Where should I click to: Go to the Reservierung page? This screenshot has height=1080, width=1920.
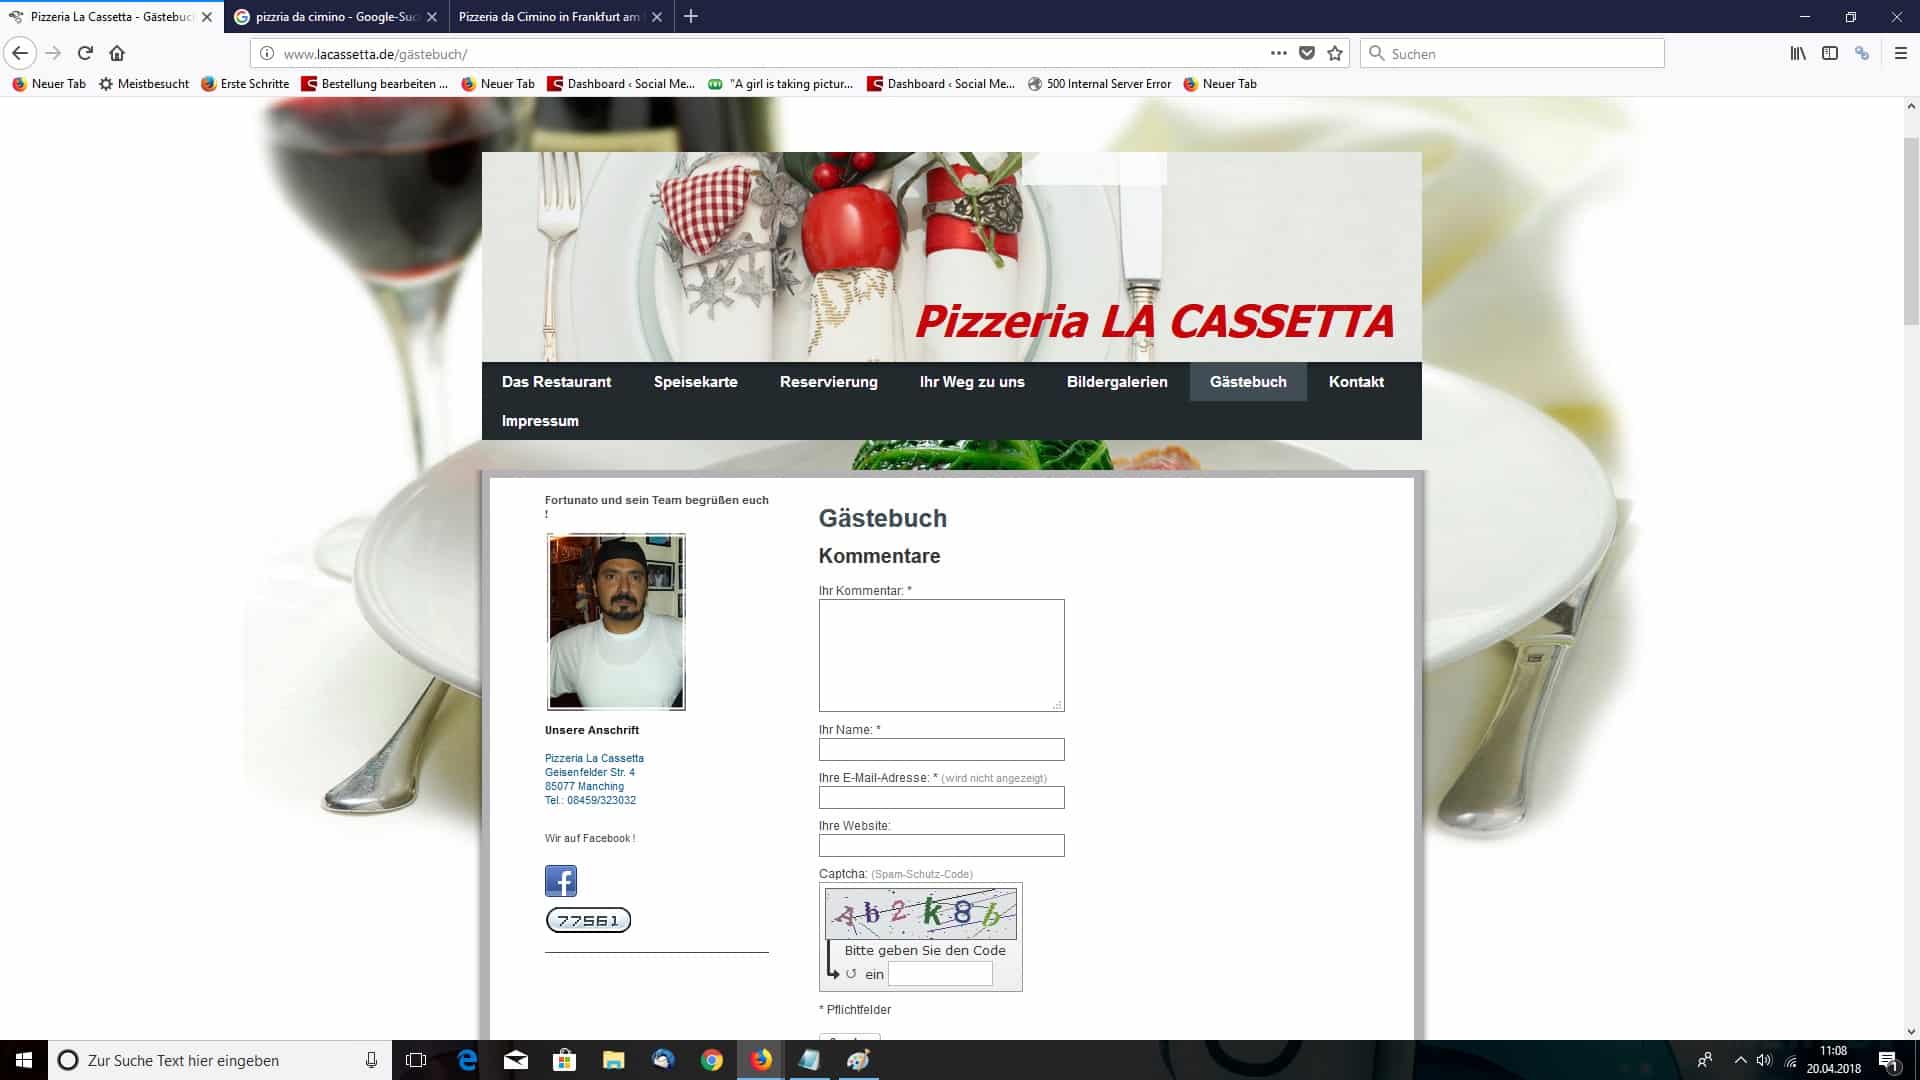click(x=829, y=382)
